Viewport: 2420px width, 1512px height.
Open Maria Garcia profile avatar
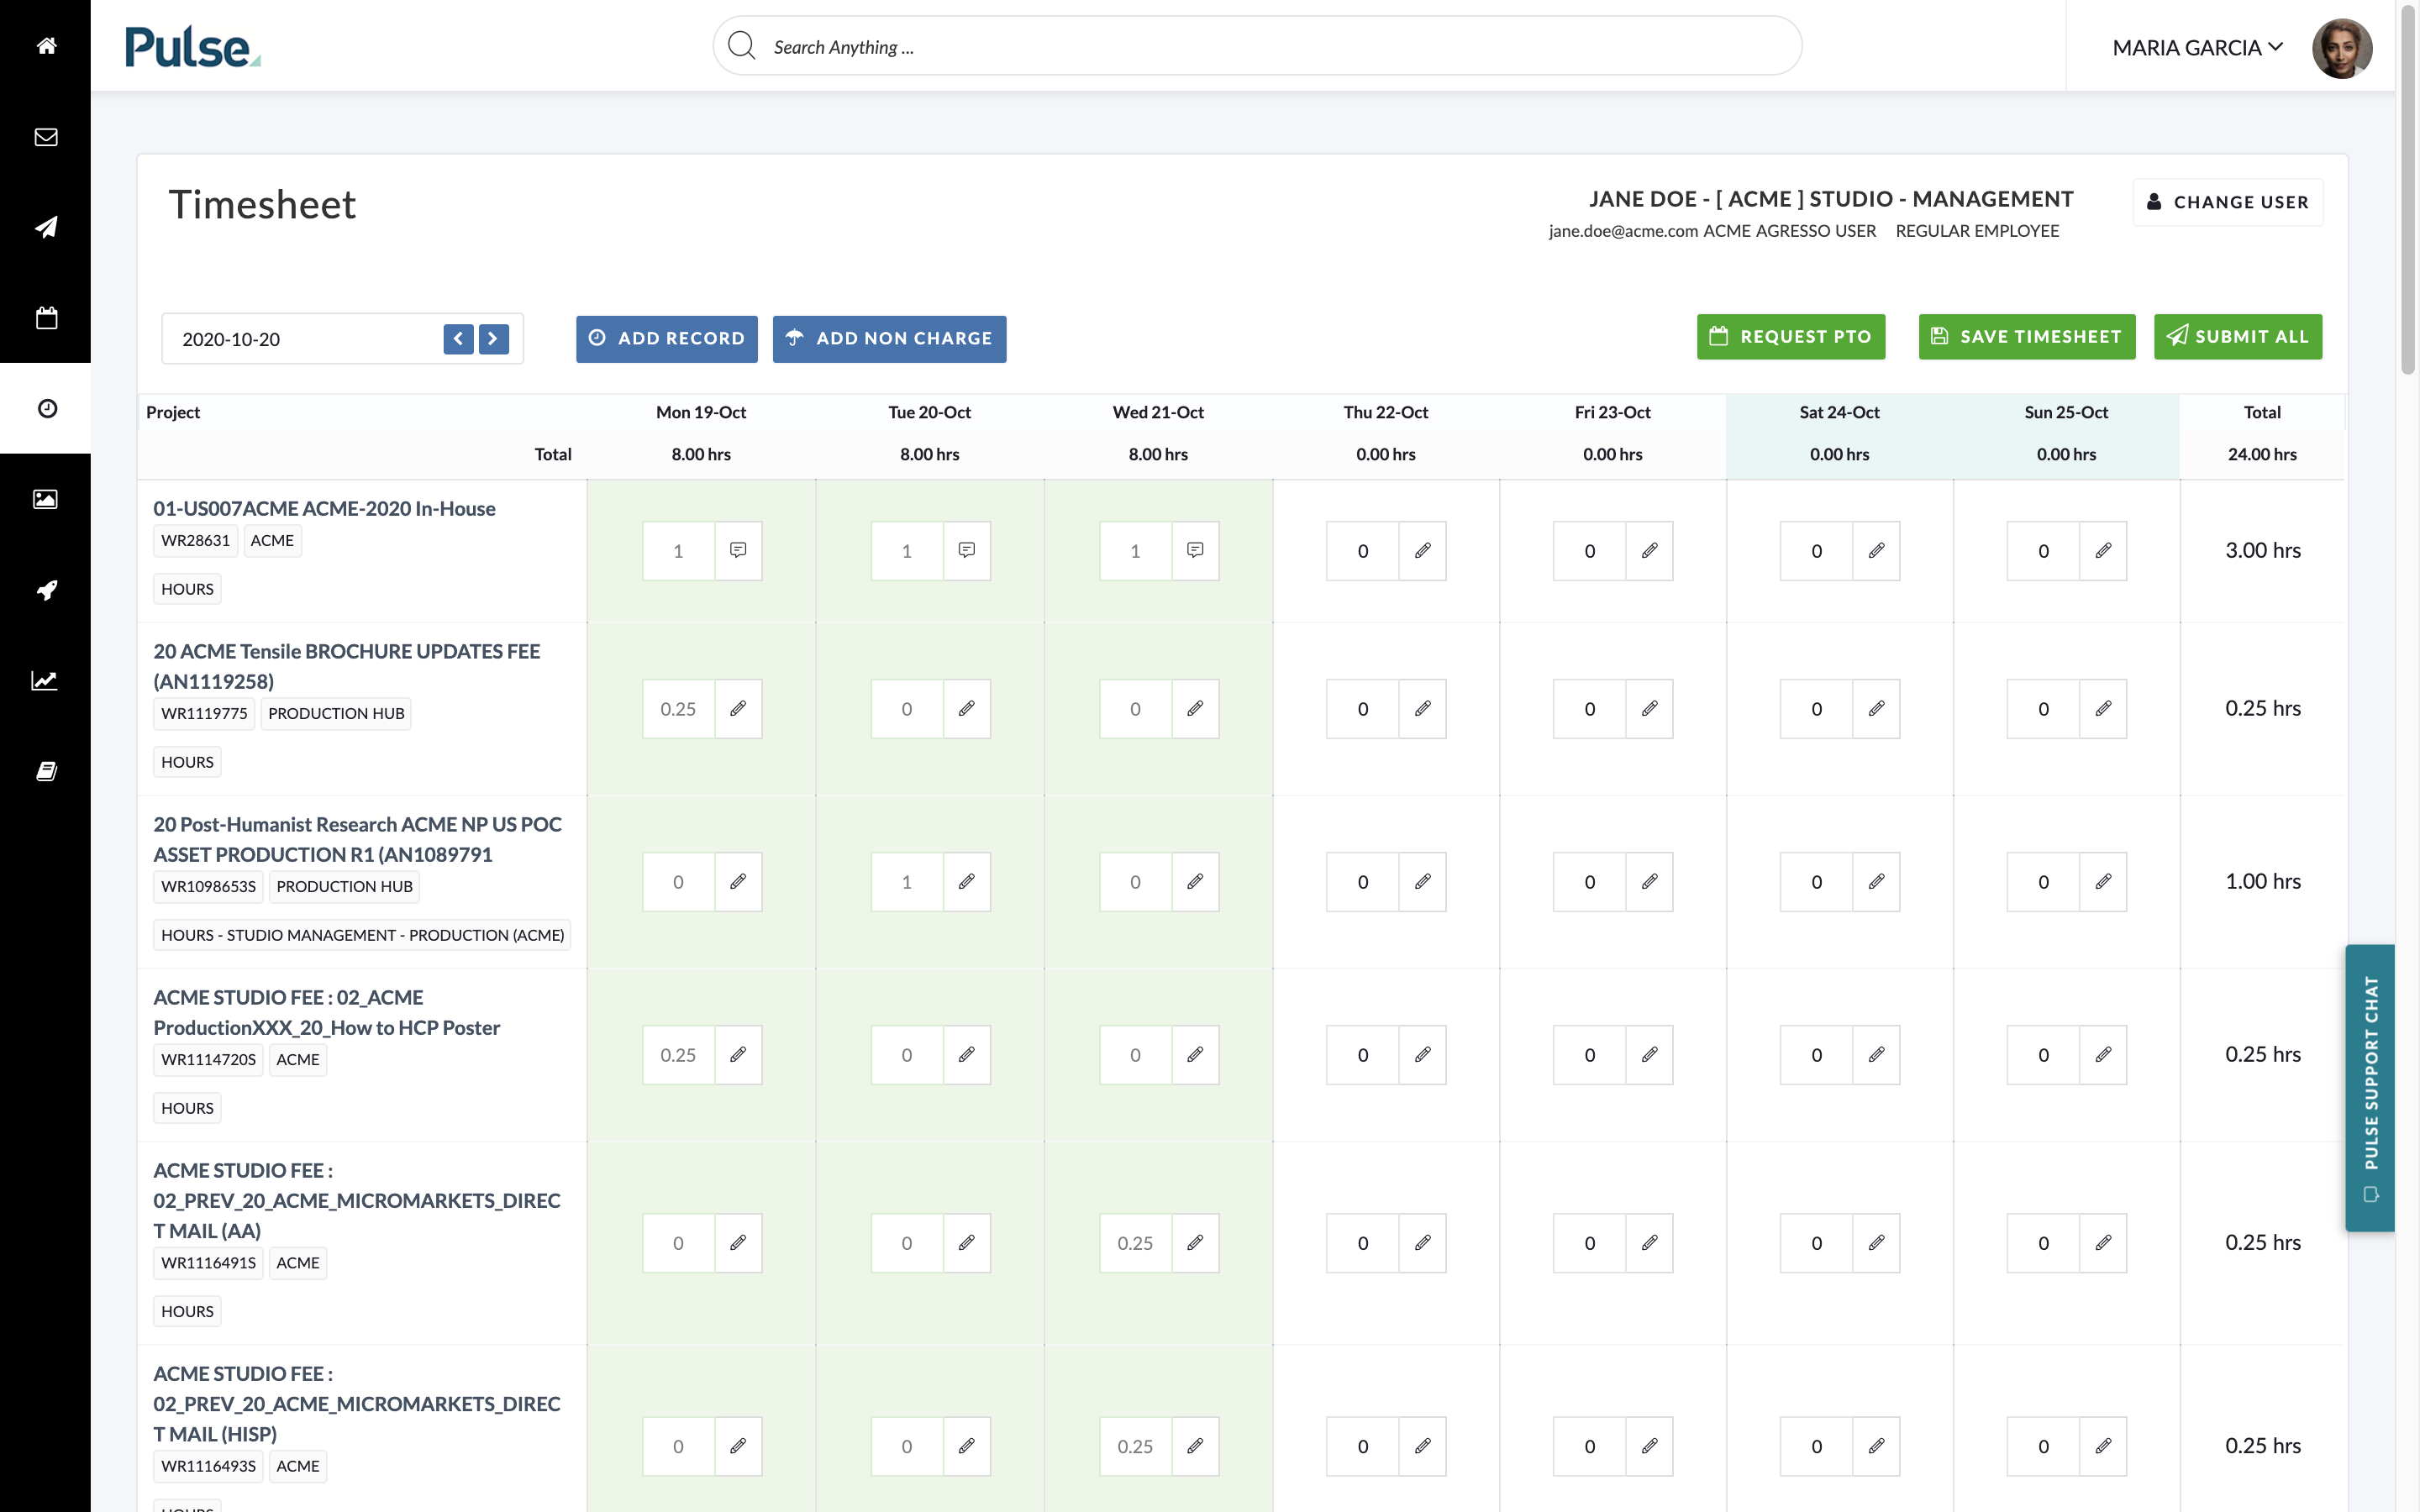[2342, 47]
